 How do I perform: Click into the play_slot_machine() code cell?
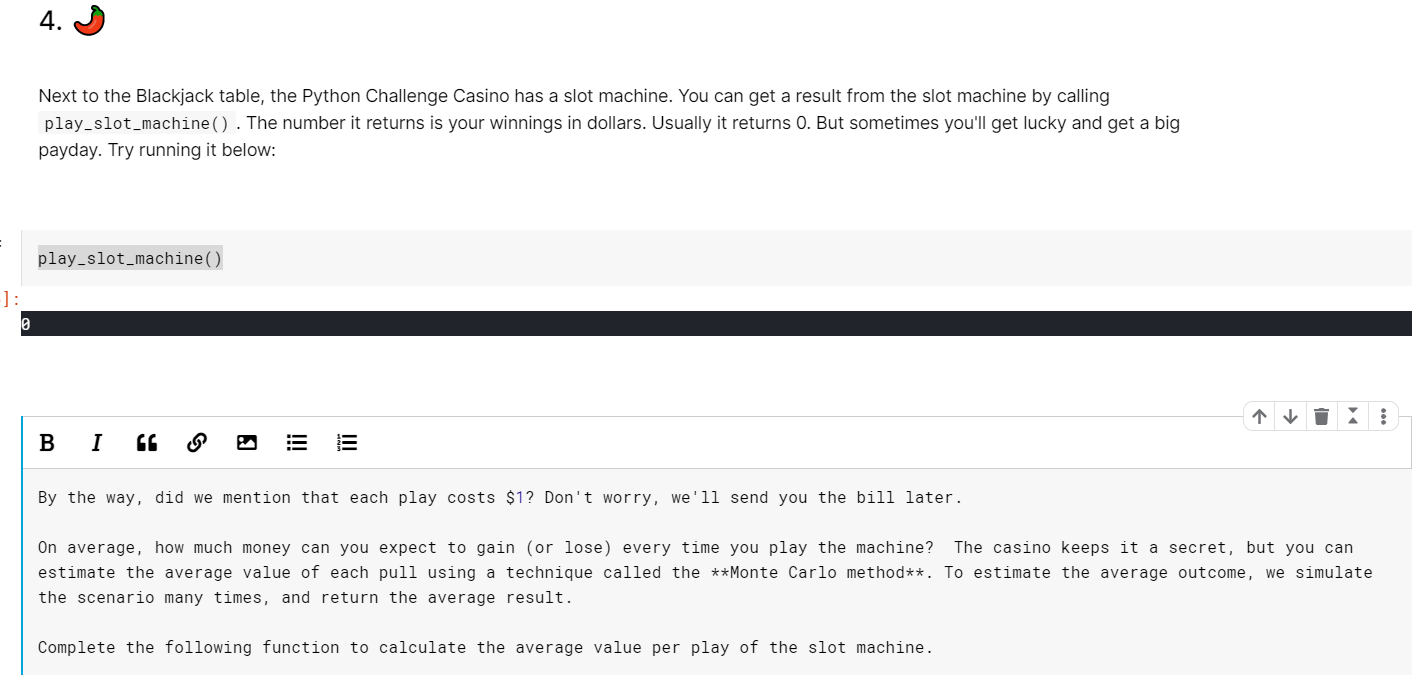(x=716, y=258)
